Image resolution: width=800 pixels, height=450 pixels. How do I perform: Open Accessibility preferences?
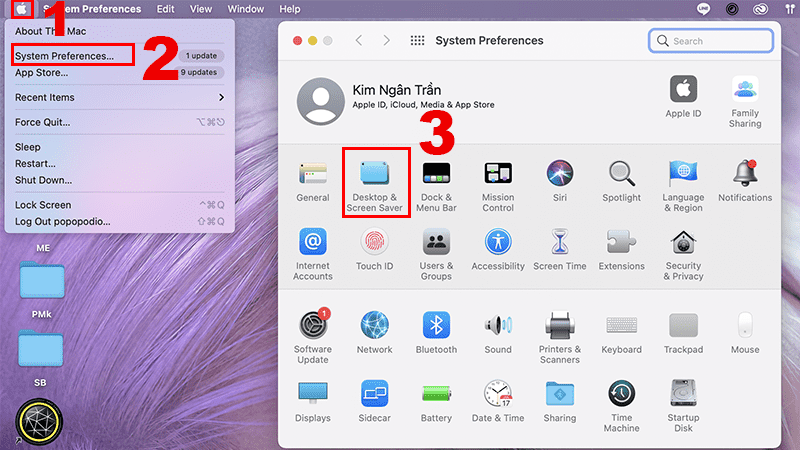pyautogui.click(x=498, y=250)
